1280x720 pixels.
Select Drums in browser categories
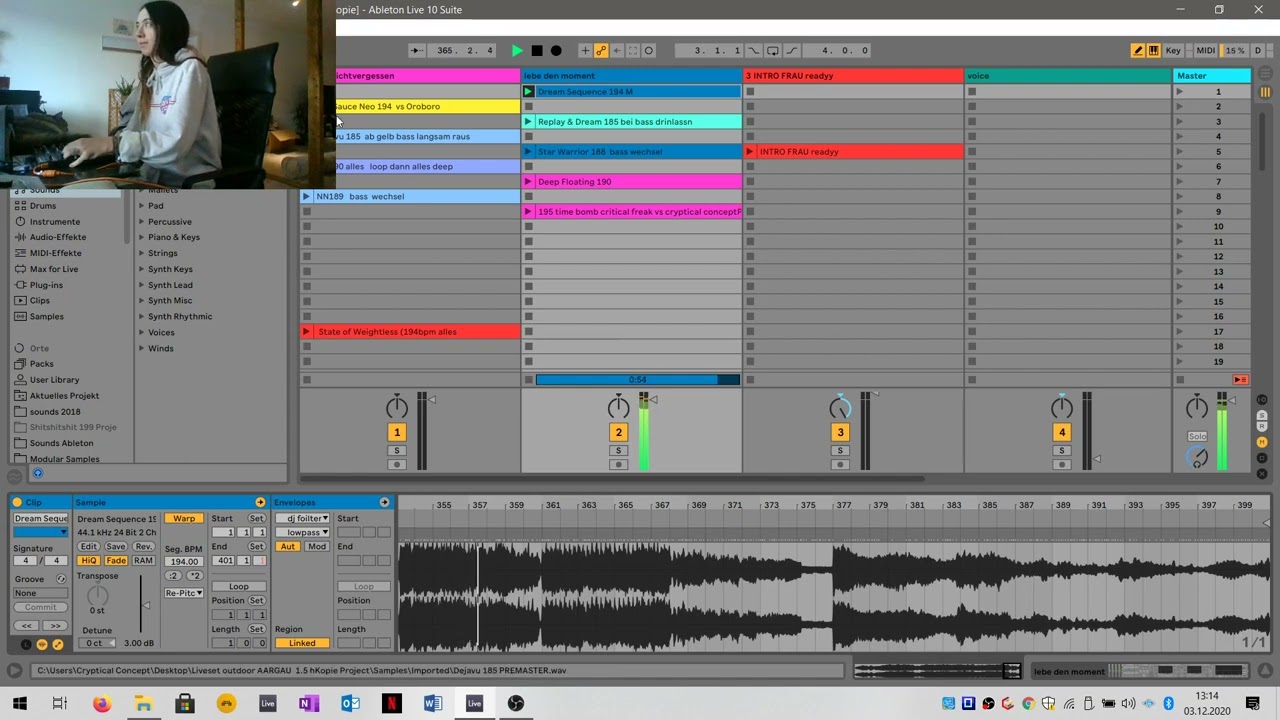coord(43,205)
